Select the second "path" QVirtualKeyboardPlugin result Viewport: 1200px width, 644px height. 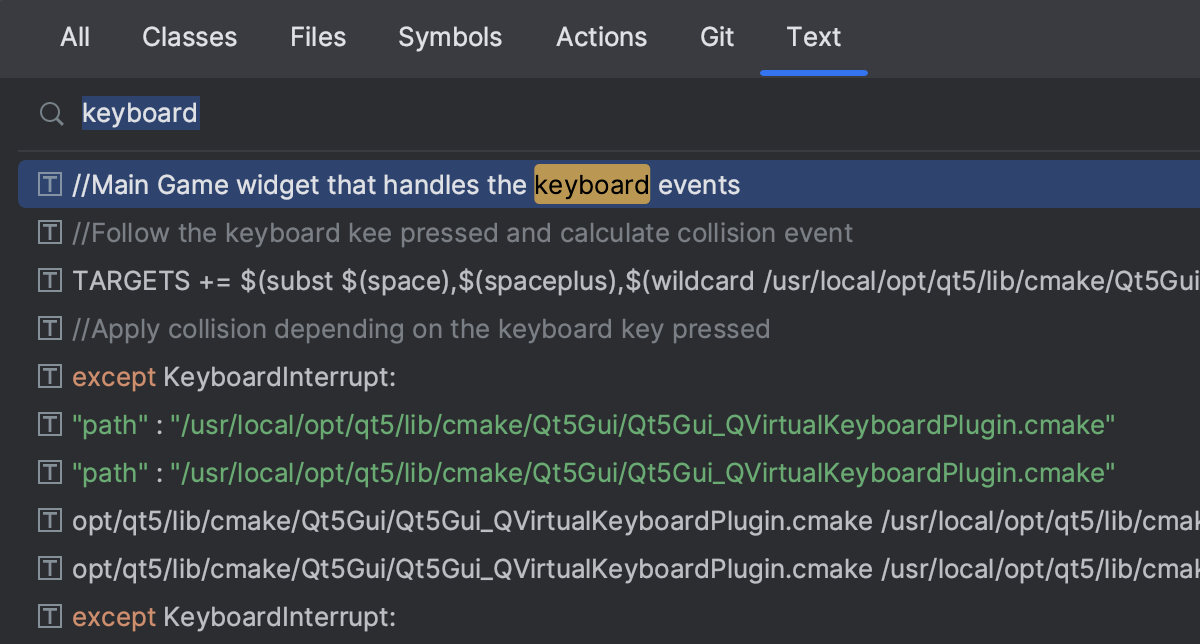593,472
